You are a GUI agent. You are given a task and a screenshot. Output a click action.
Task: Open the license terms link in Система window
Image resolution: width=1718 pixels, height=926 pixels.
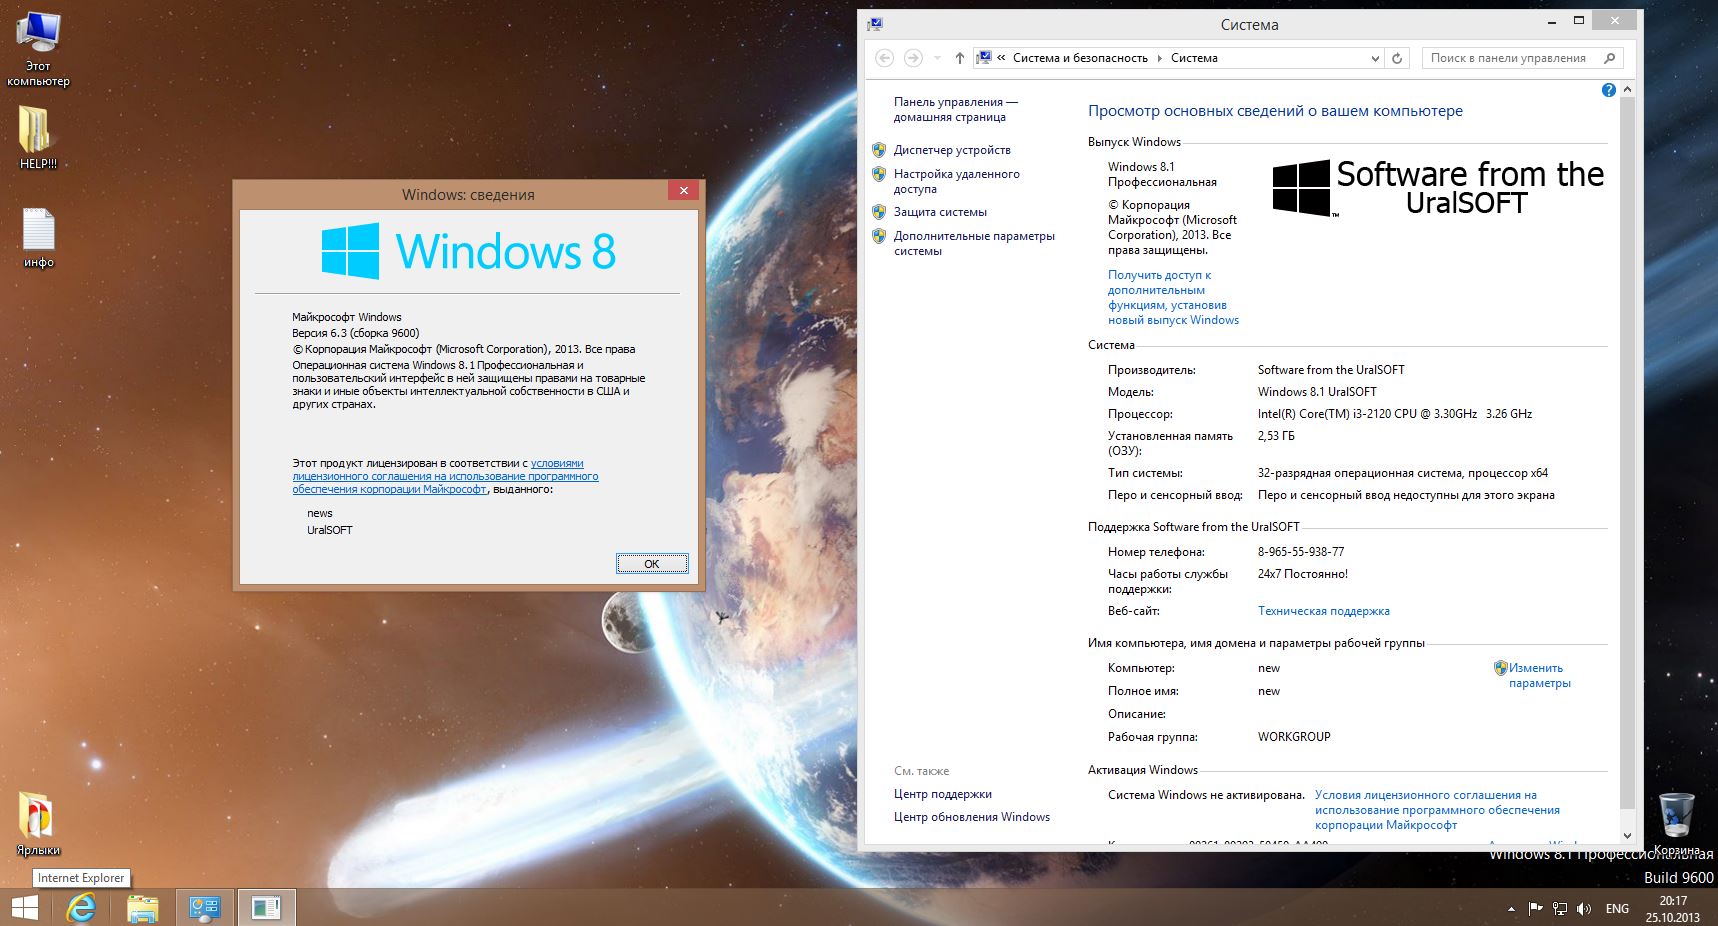point(1437,810)
